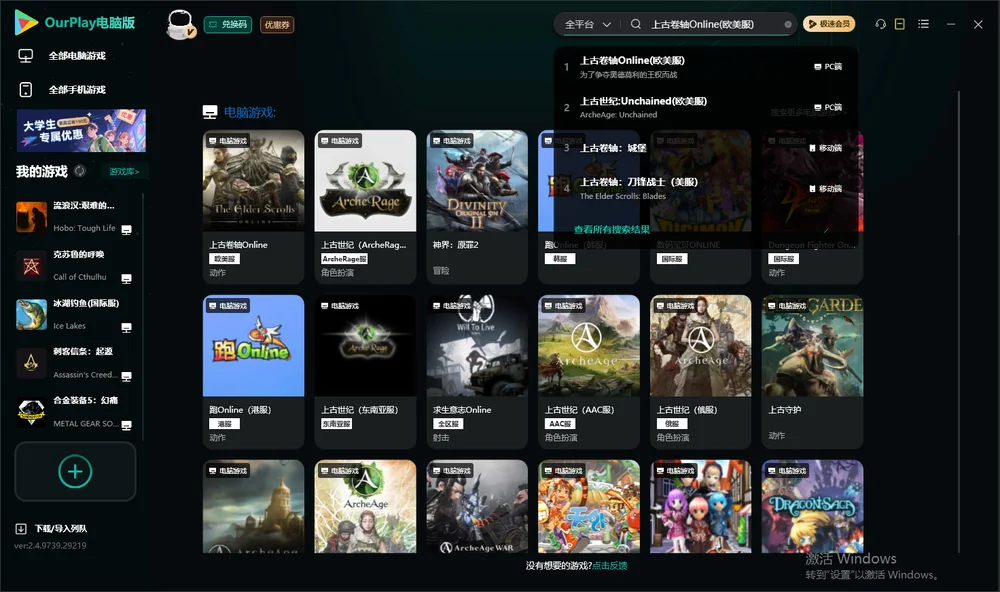The width and height of the screenshot is (1000, 592).
Task: Open the 上古守护 game card
Action: tap(812, 371)
